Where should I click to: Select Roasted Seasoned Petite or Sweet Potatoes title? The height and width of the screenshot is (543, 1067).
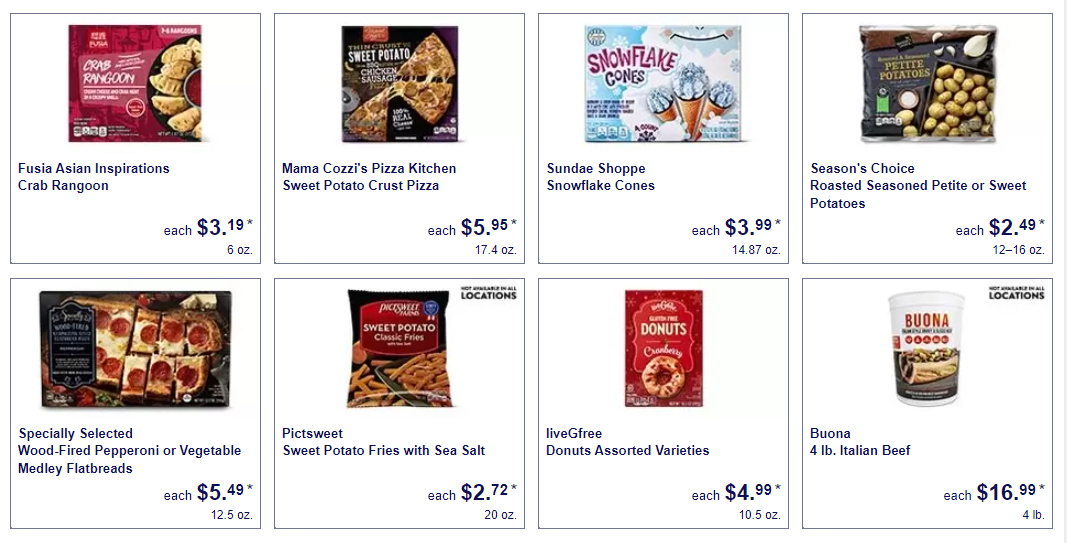coord(918,186)
